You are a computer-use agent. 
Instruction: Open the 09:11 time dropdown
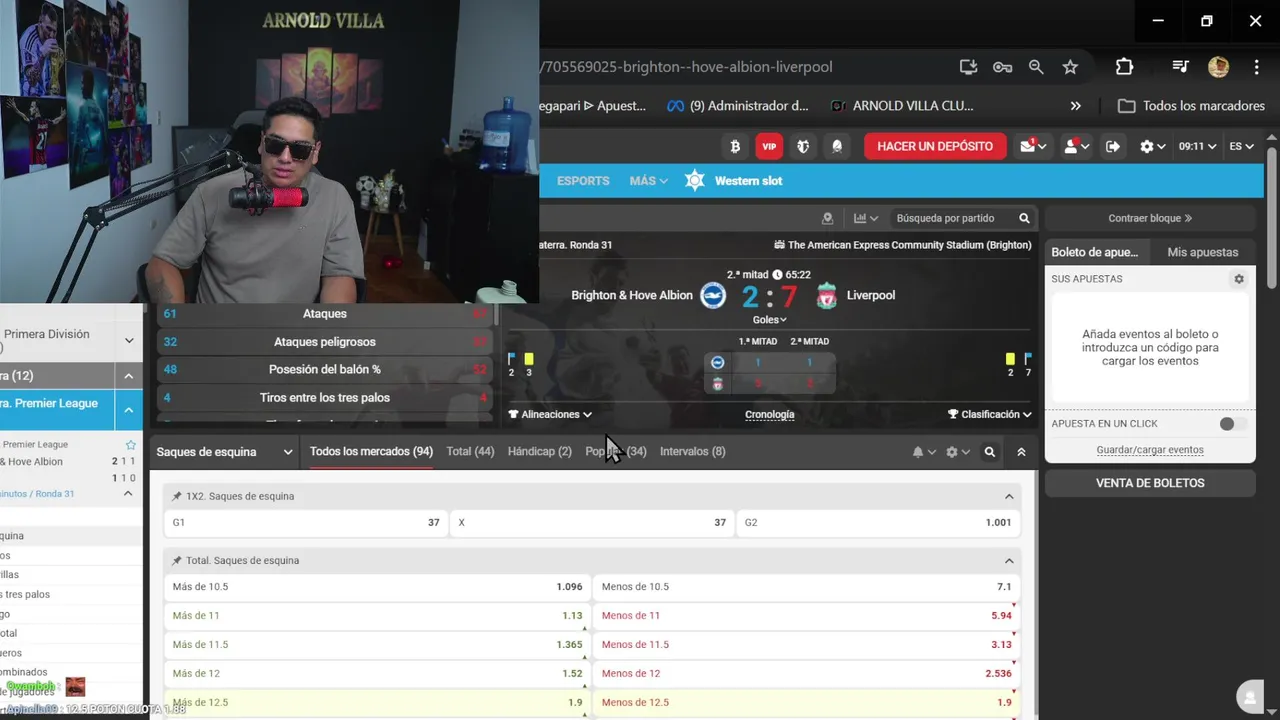click(1197, 146)
